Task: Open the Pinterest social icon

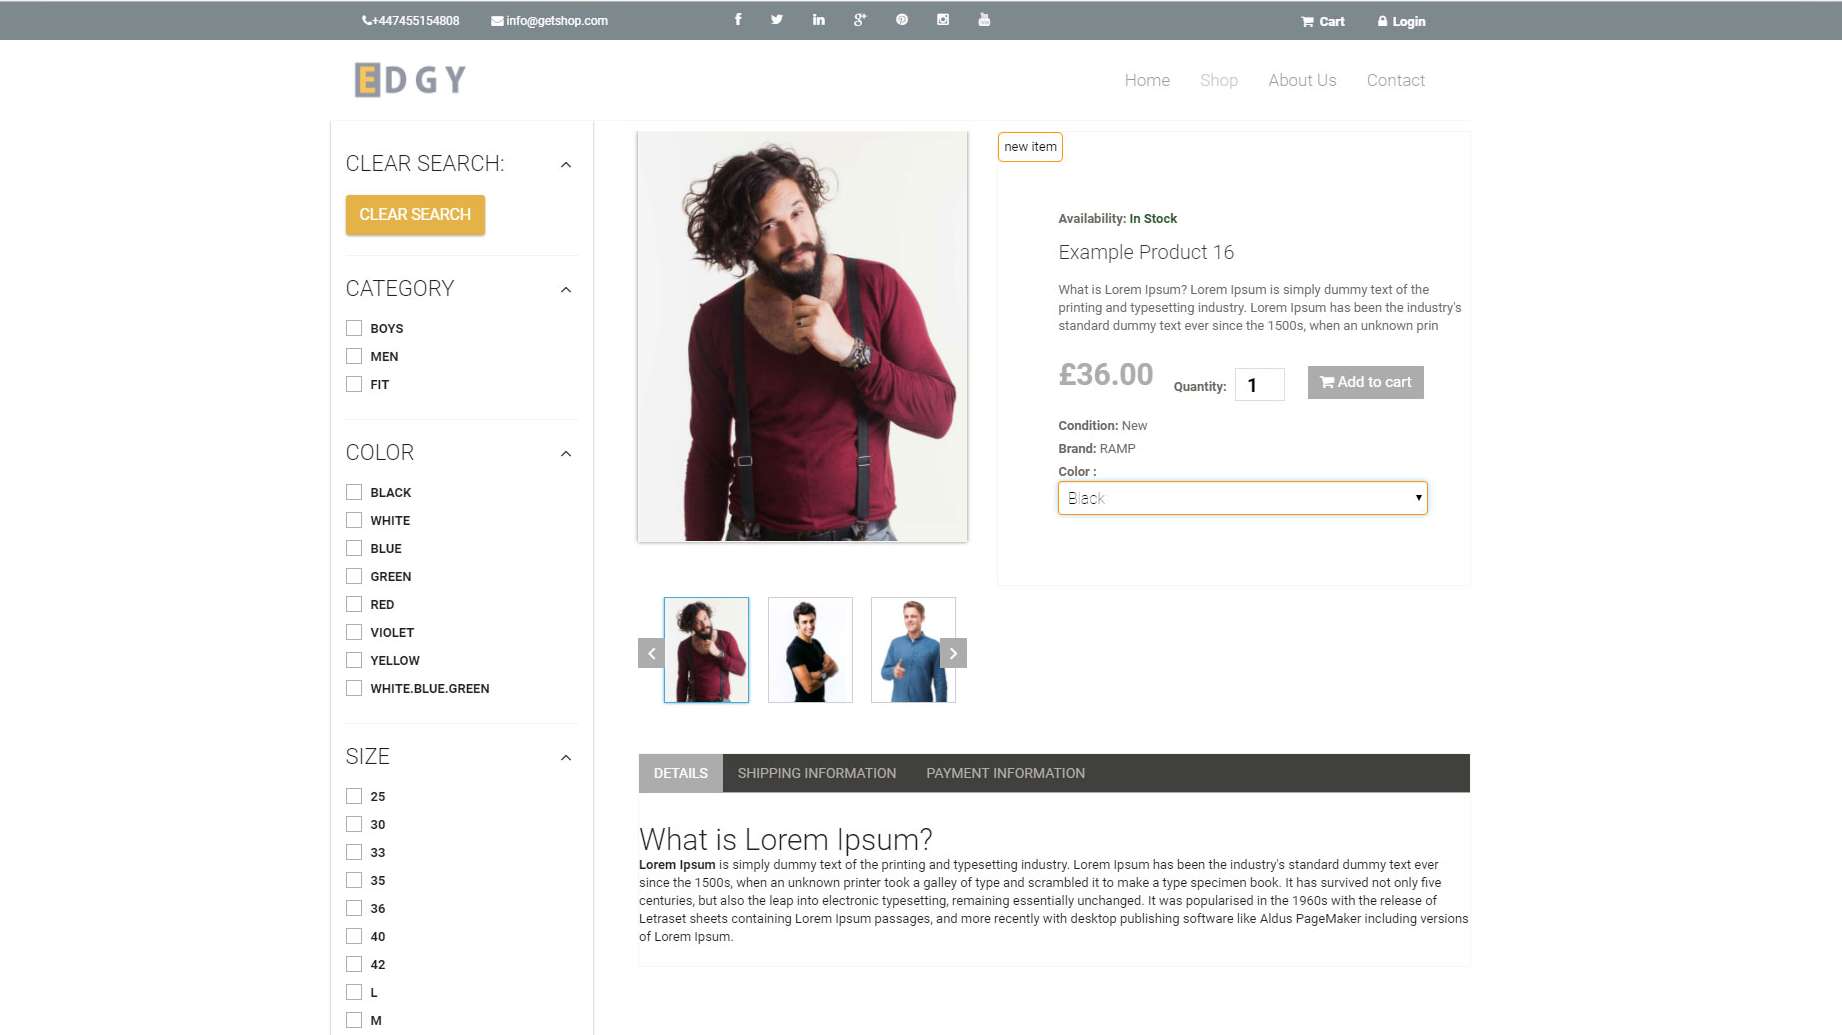Action: click(902, 20)
